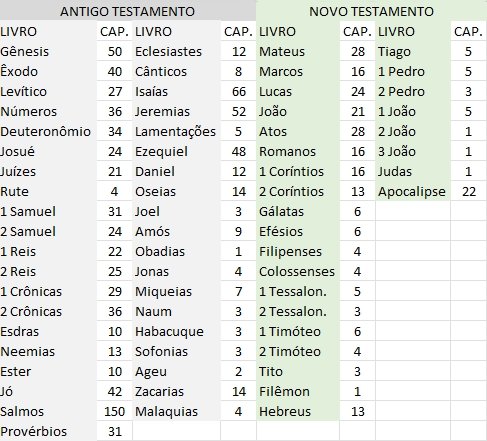This screenshot has height=441, width=487.
Task: Click the Malaquias cell
Action: (x=176, y=411)
